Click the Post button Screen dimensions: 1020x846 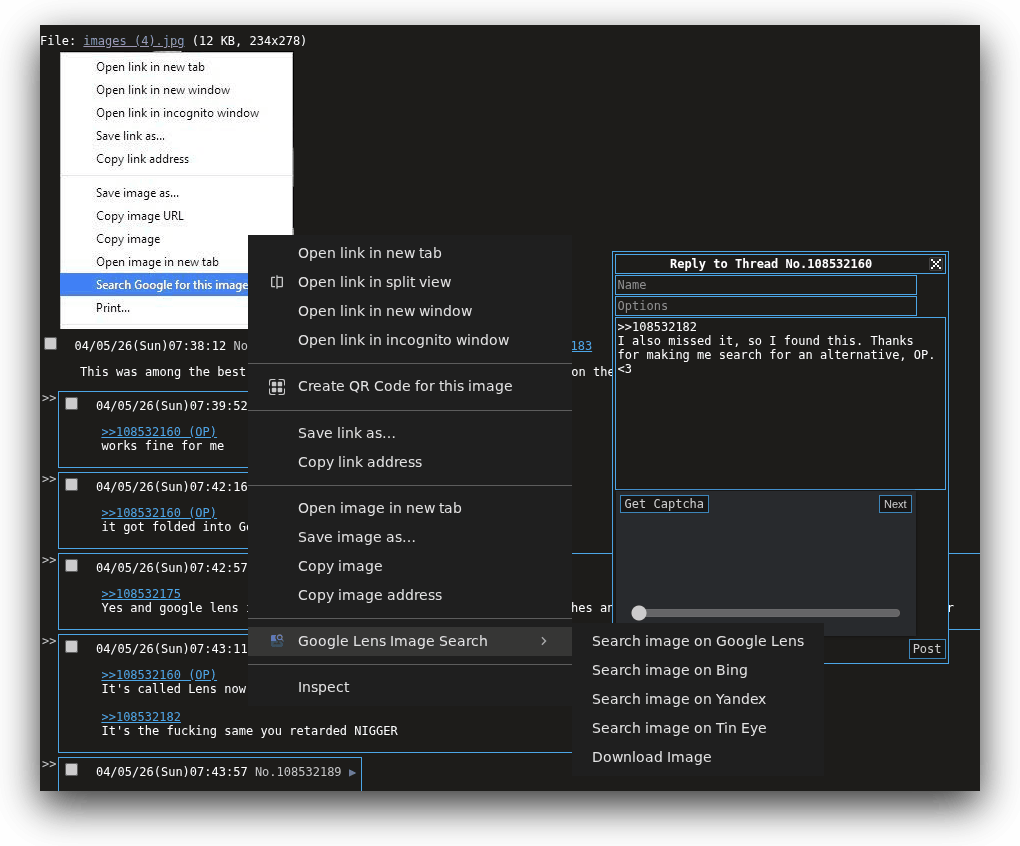tap(926, 648)
